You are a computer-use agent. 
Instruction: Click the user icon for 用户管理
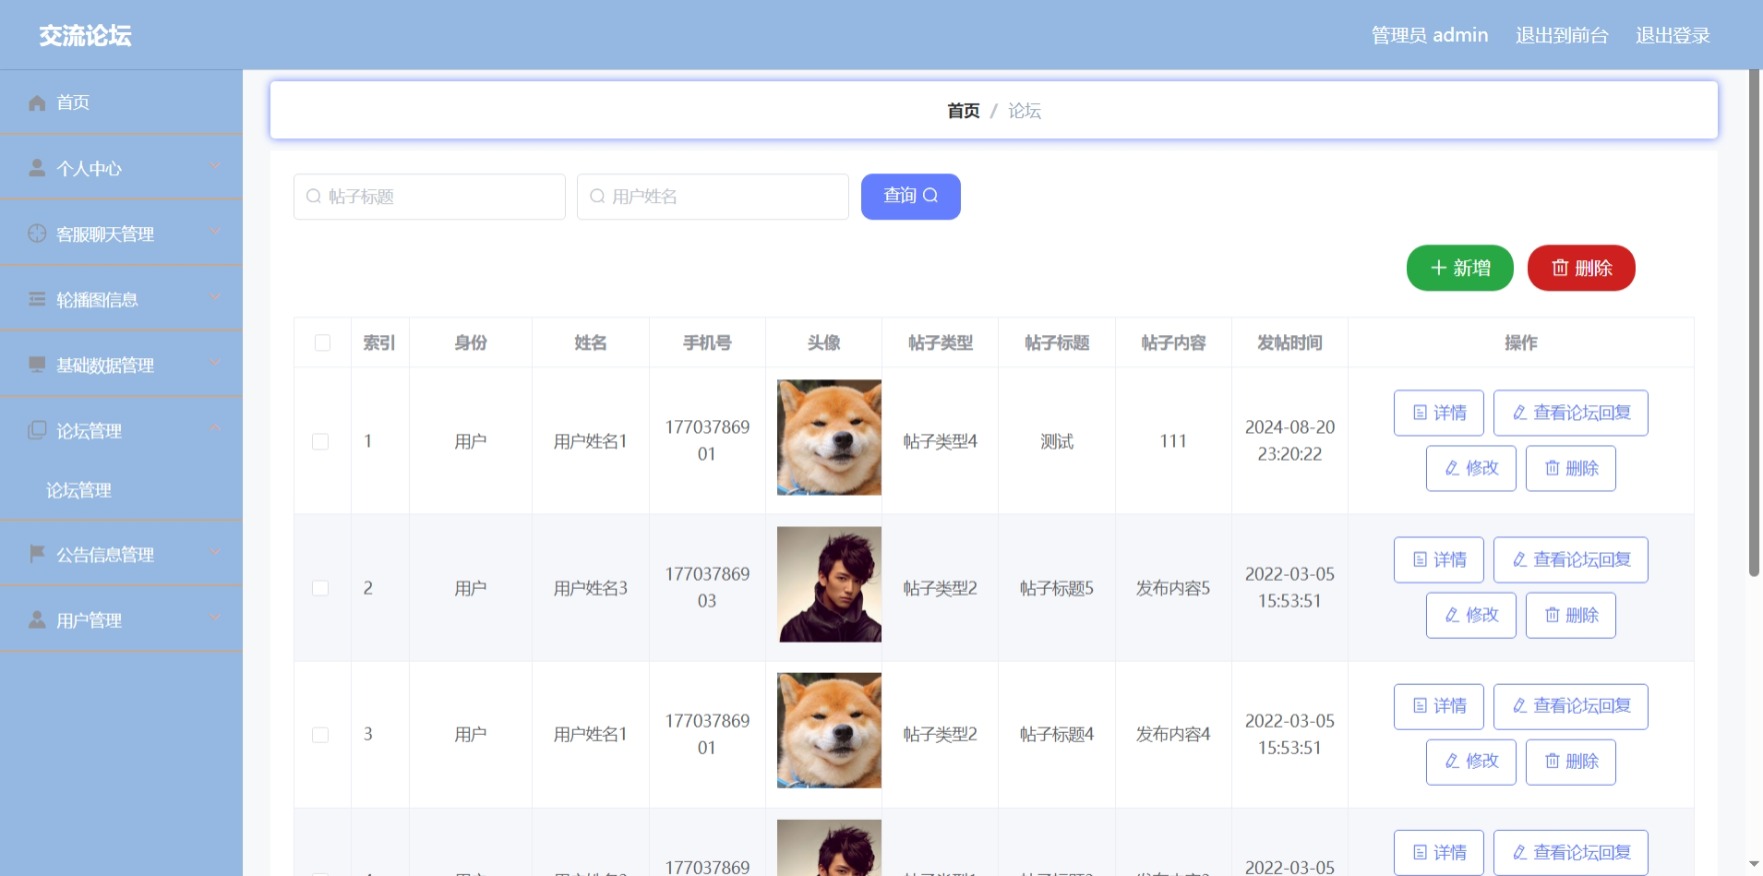coord(37,619)
